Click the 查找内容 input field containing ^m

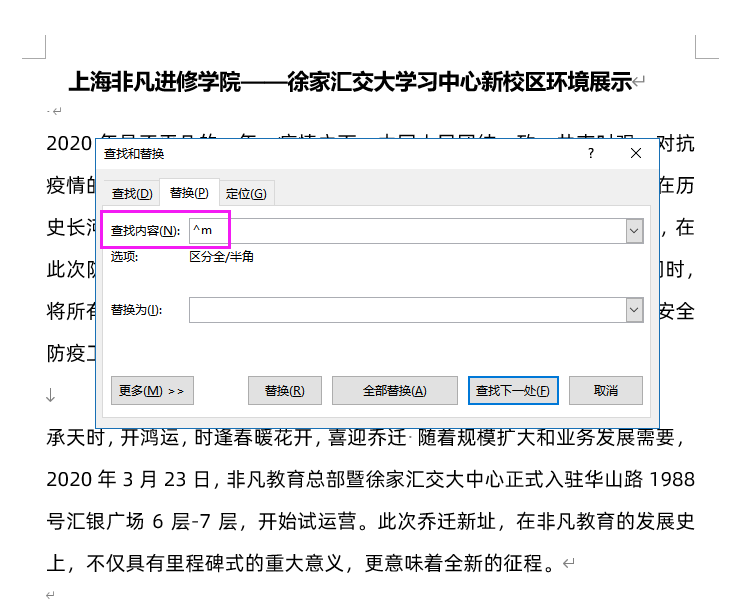point(408,231)
